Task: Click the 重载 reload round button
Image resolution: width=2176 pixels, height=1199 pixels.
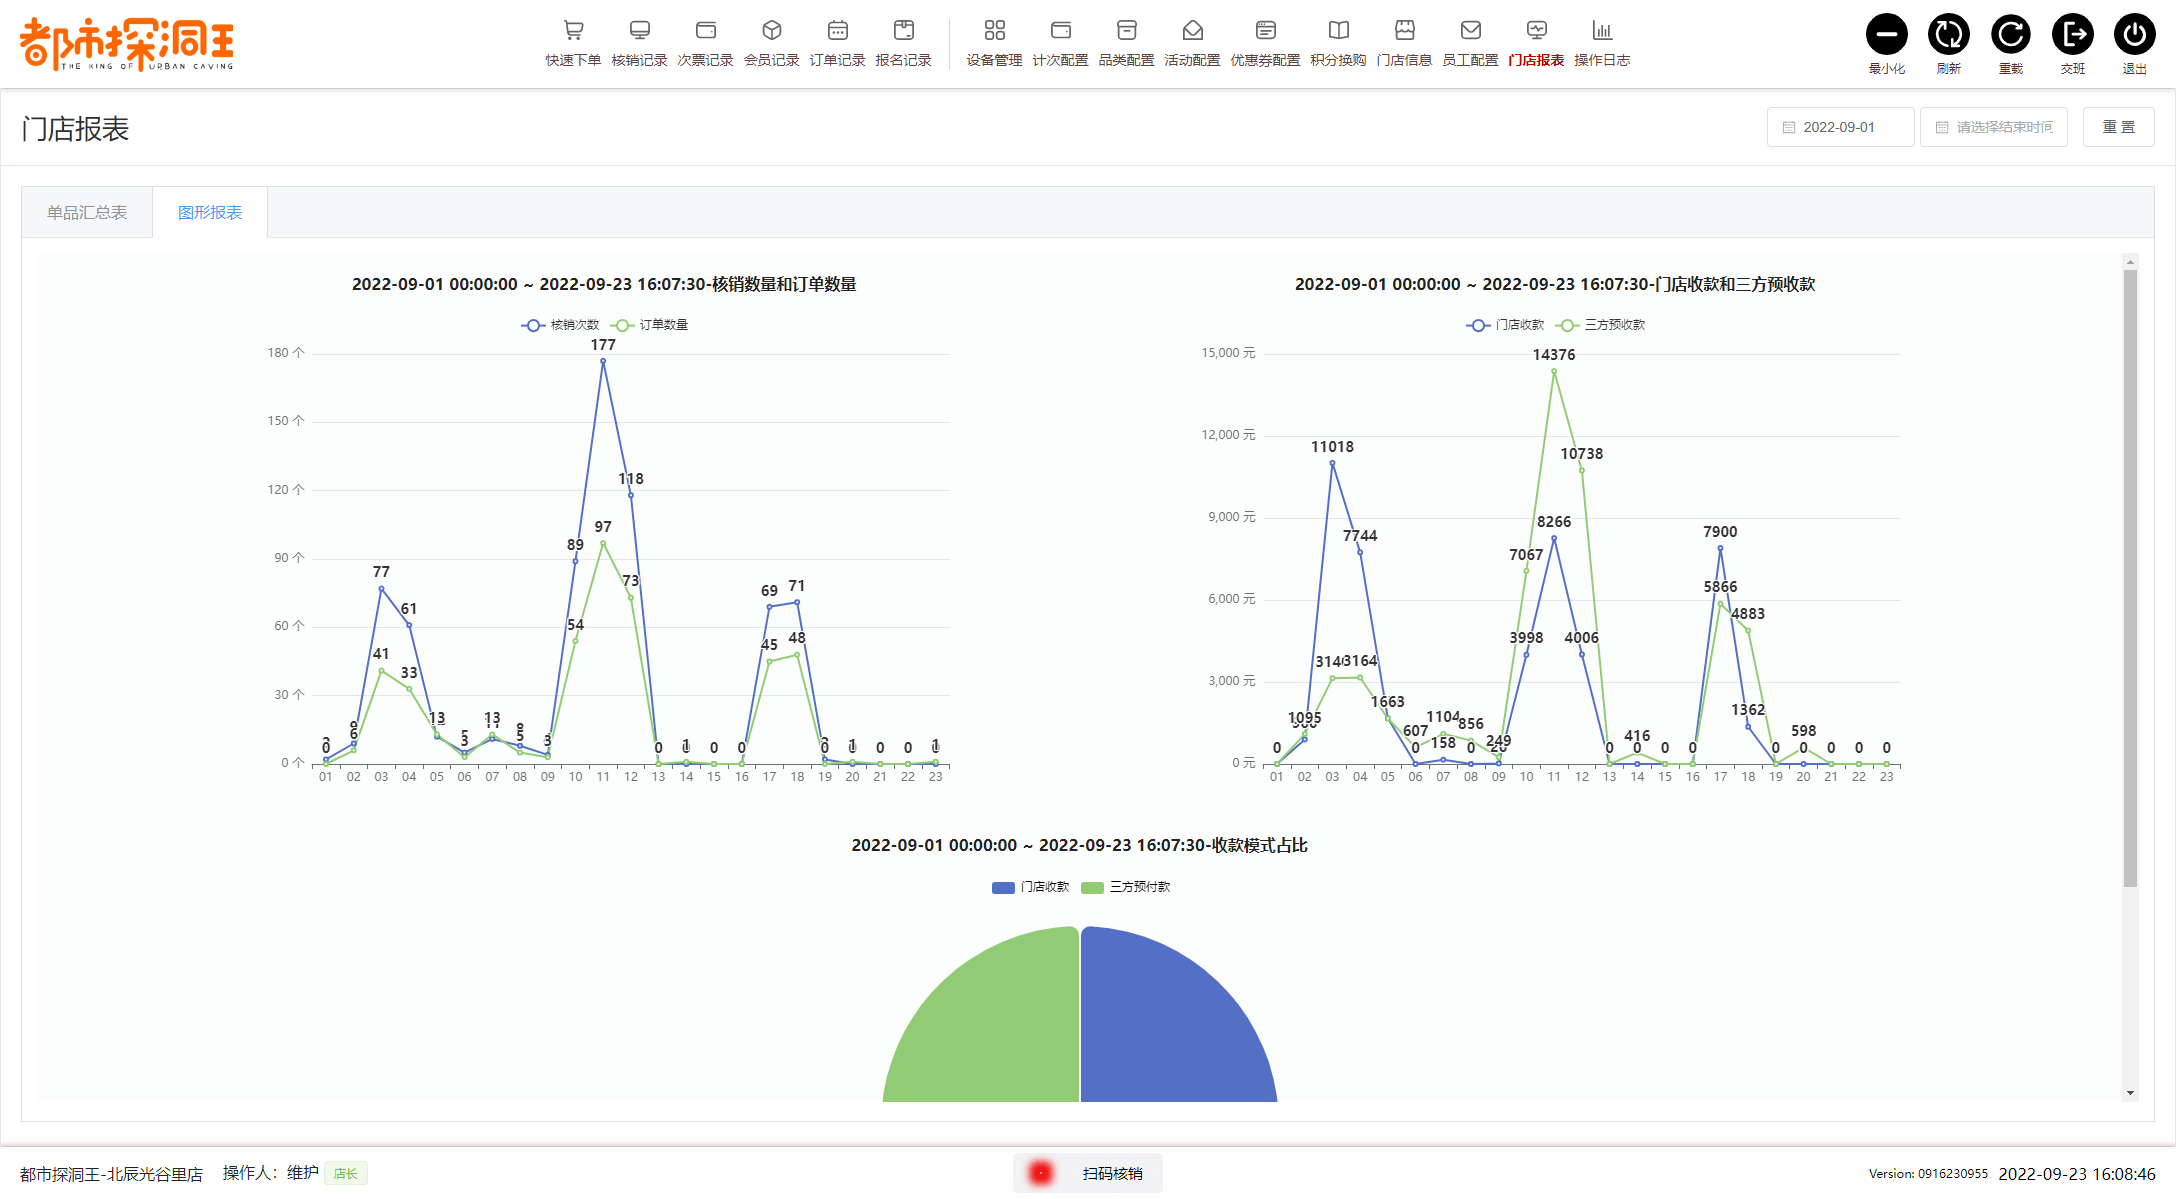Action: click(x=2010, y=35)
